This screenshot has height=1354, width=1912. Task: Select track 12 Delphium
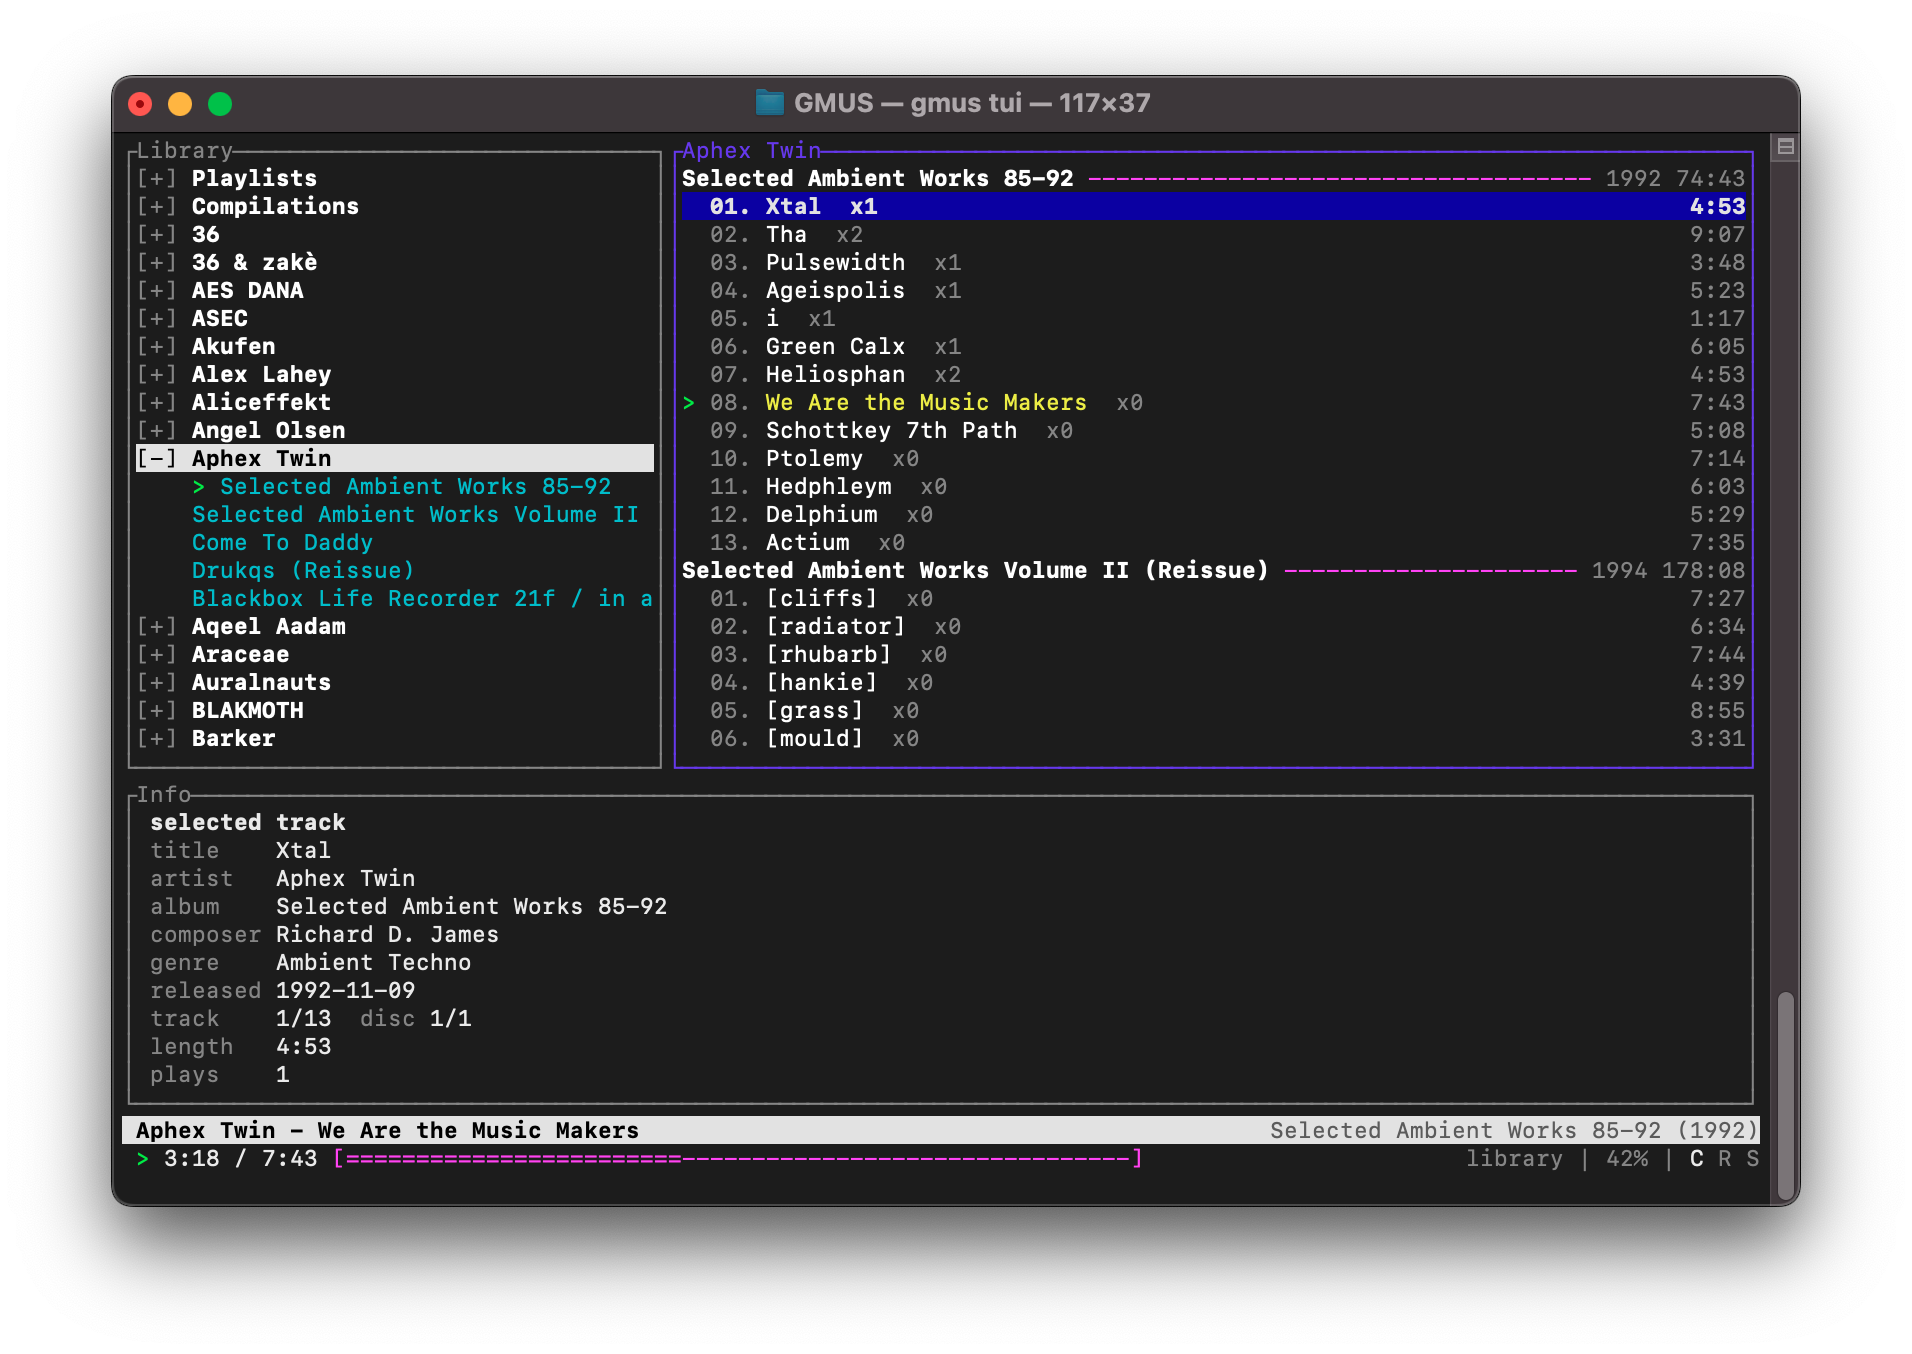click(x=1213, y=515)
